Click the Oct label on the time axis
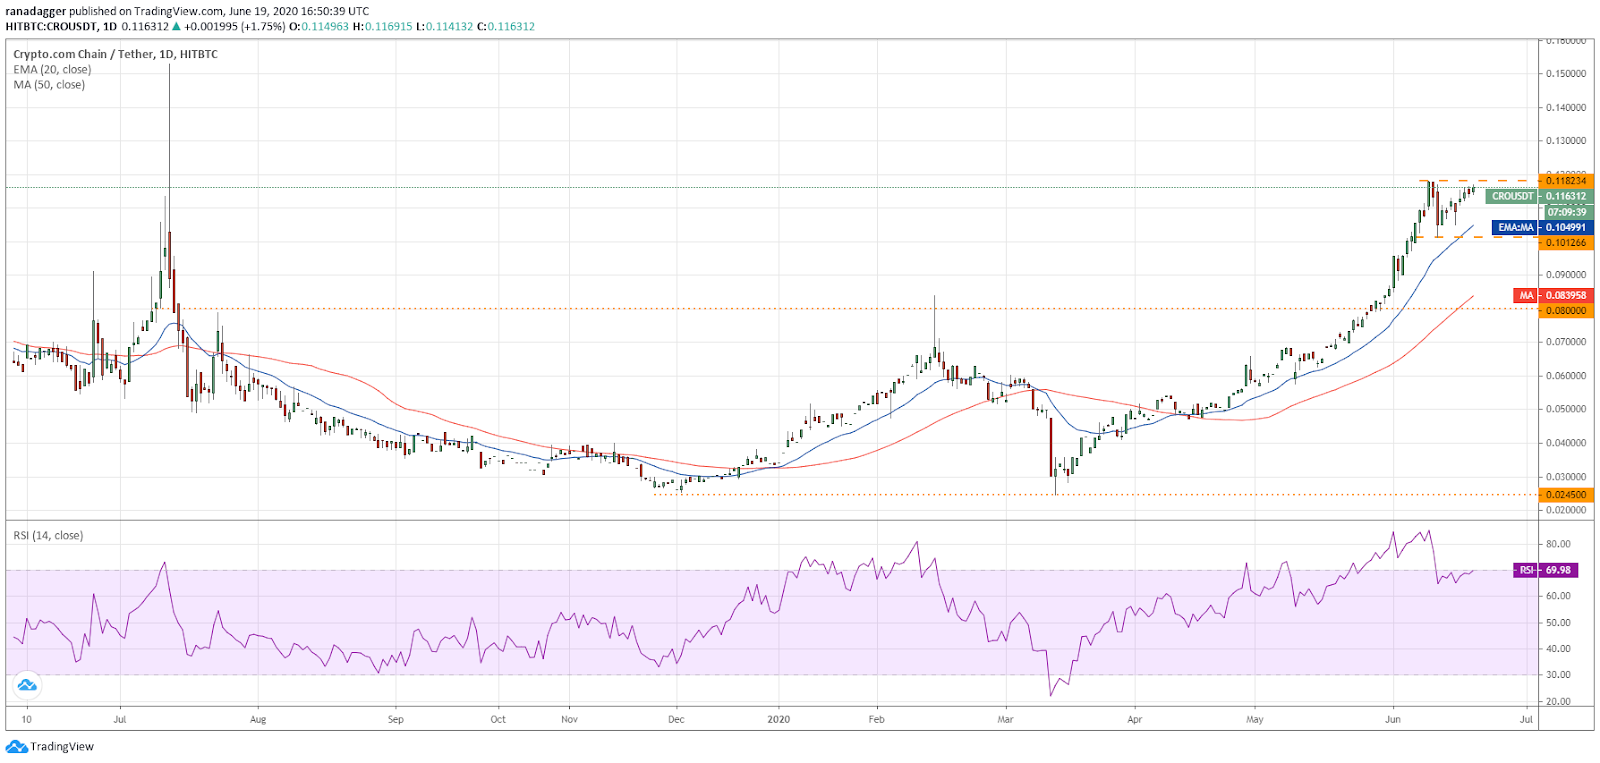 (x=498, y=720)
